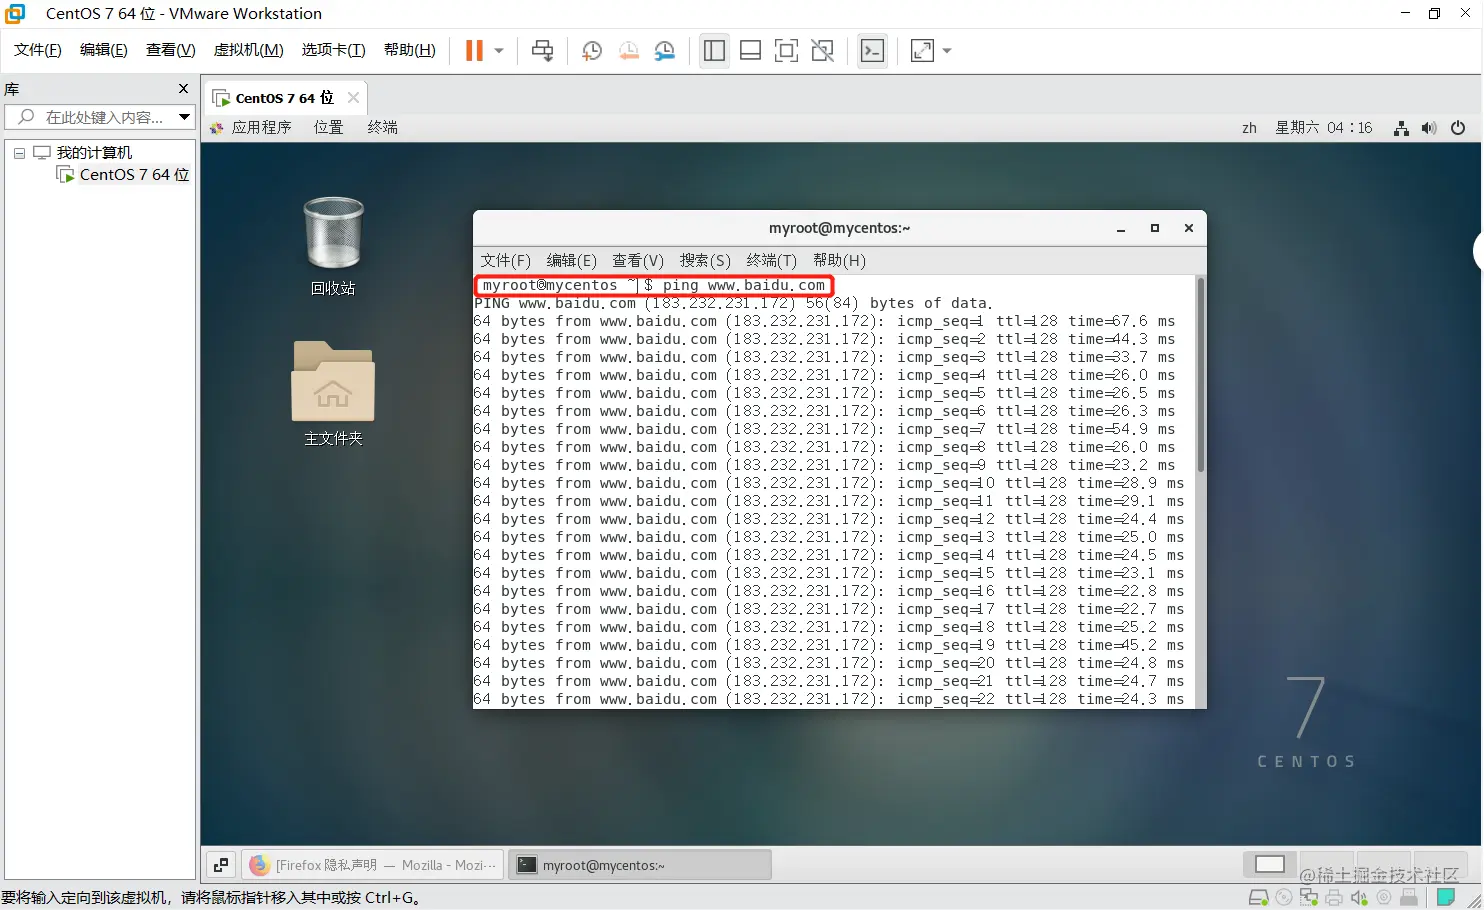Select 我的计算机 in library tree
The image size is (1484, 910).
(94, 153)
